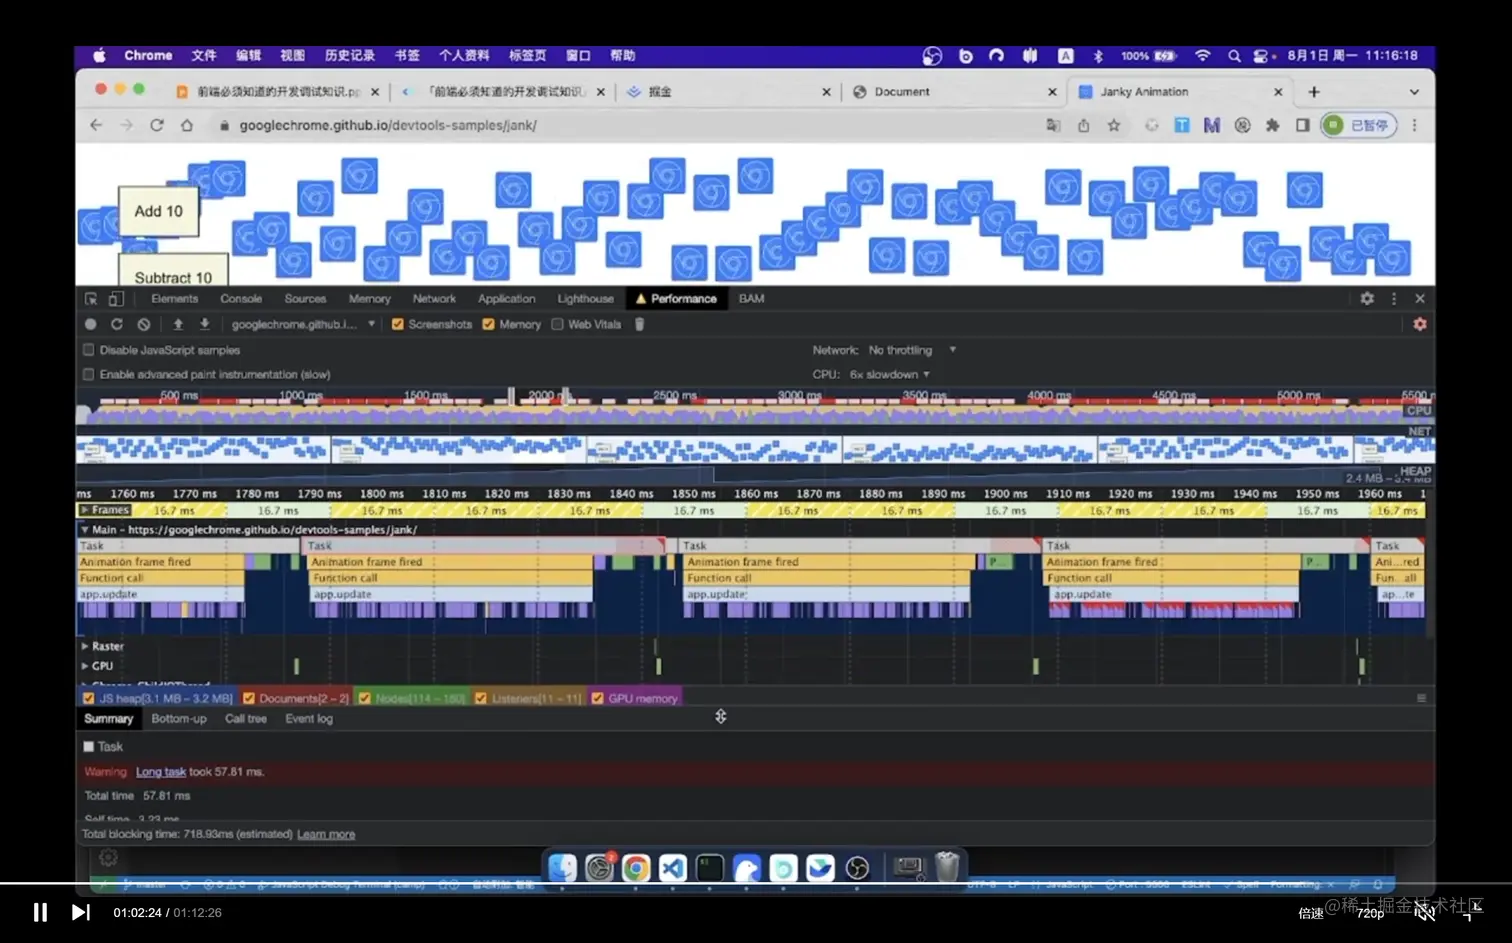
Task: Open recording selector googlechrome.github.i... dropdown
Action: pyautogui.click(x=303, y=324)
